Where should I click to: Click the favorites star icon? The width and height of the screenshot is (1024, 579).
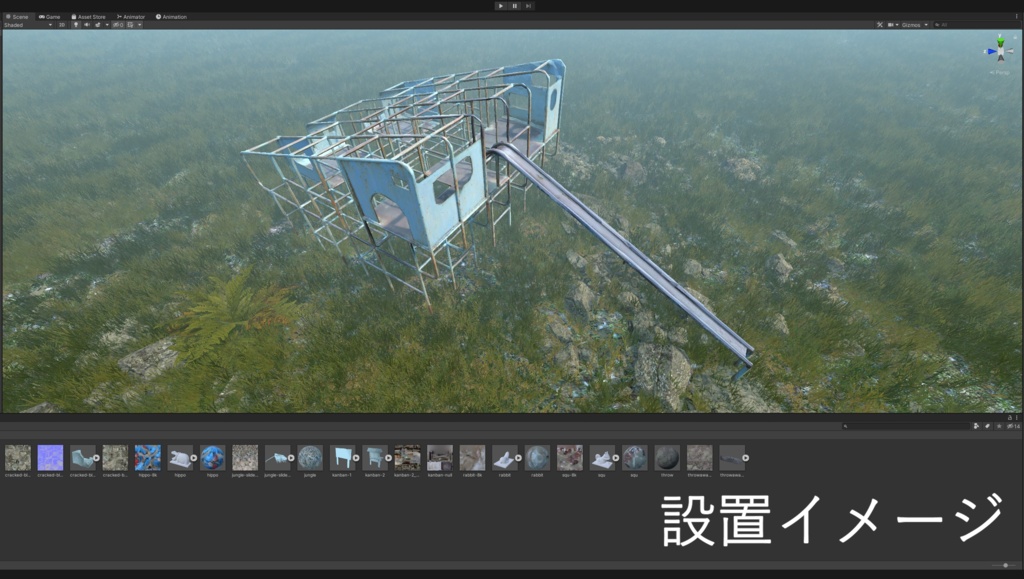point(999,426)
